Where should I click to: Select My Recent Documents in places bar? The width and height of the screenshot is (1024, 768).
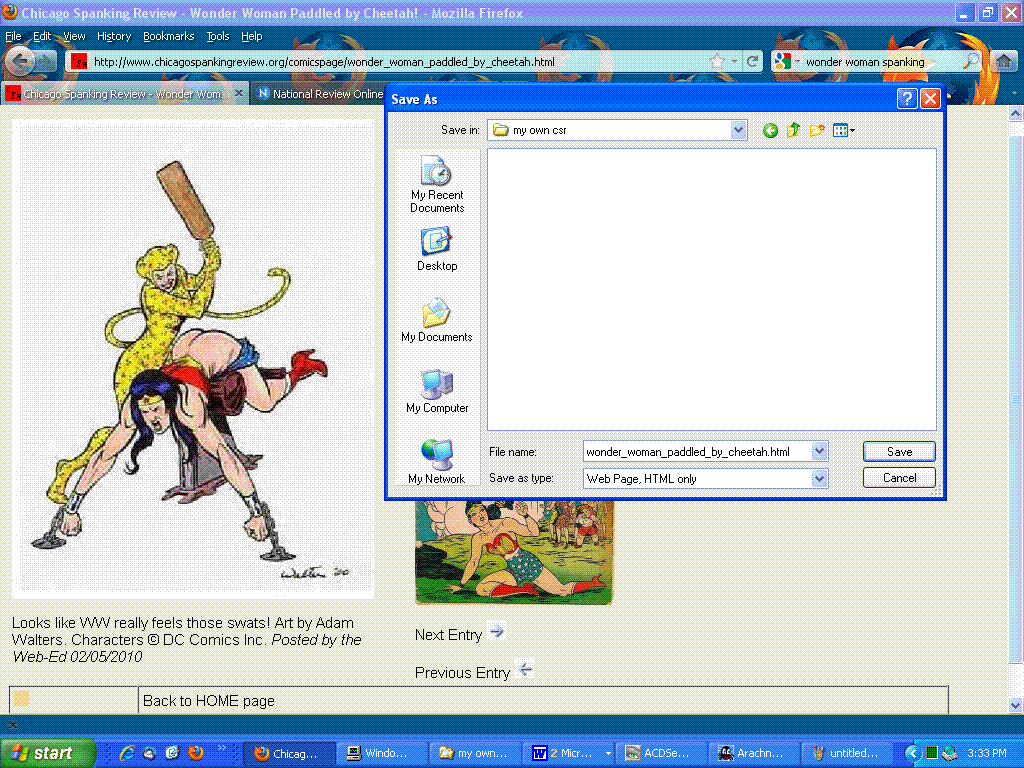click(x=437, y=184)
